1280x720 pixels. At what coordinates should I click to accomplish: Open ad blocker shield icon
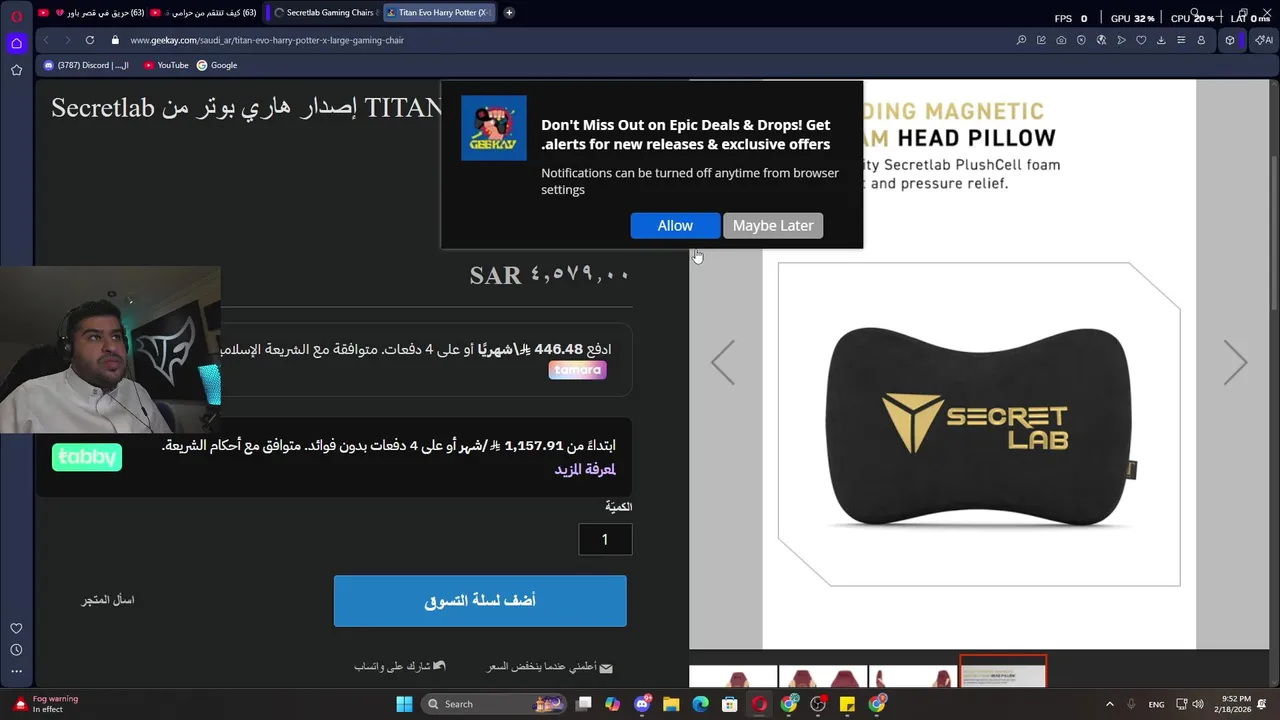(1081, 40)
